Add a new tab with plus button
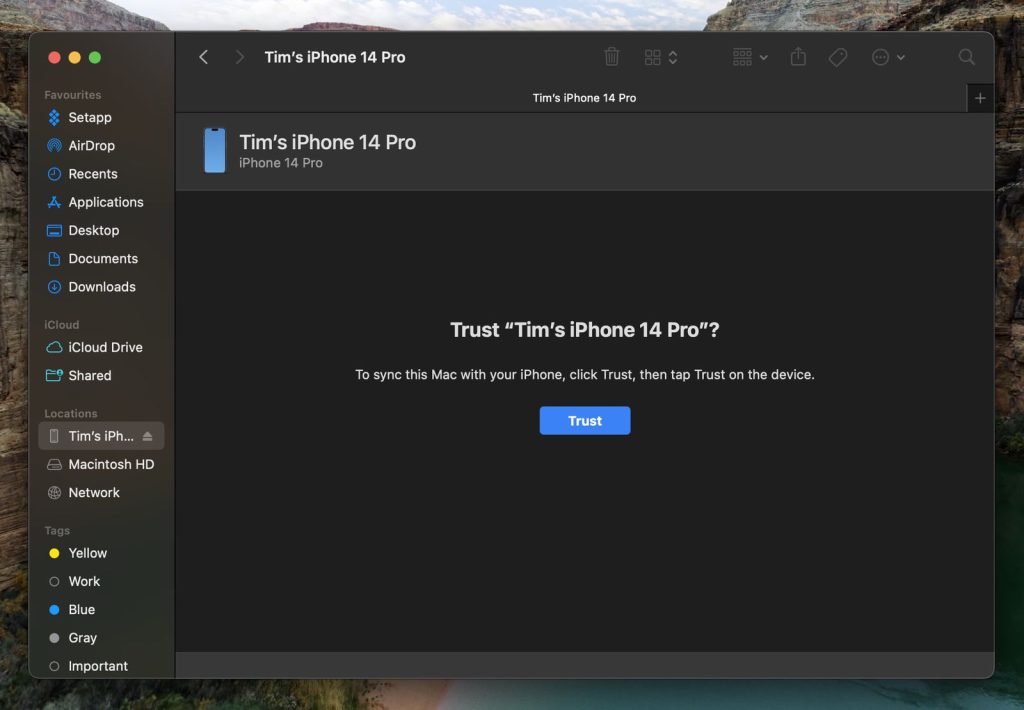1024x710 pixels. 980,98
